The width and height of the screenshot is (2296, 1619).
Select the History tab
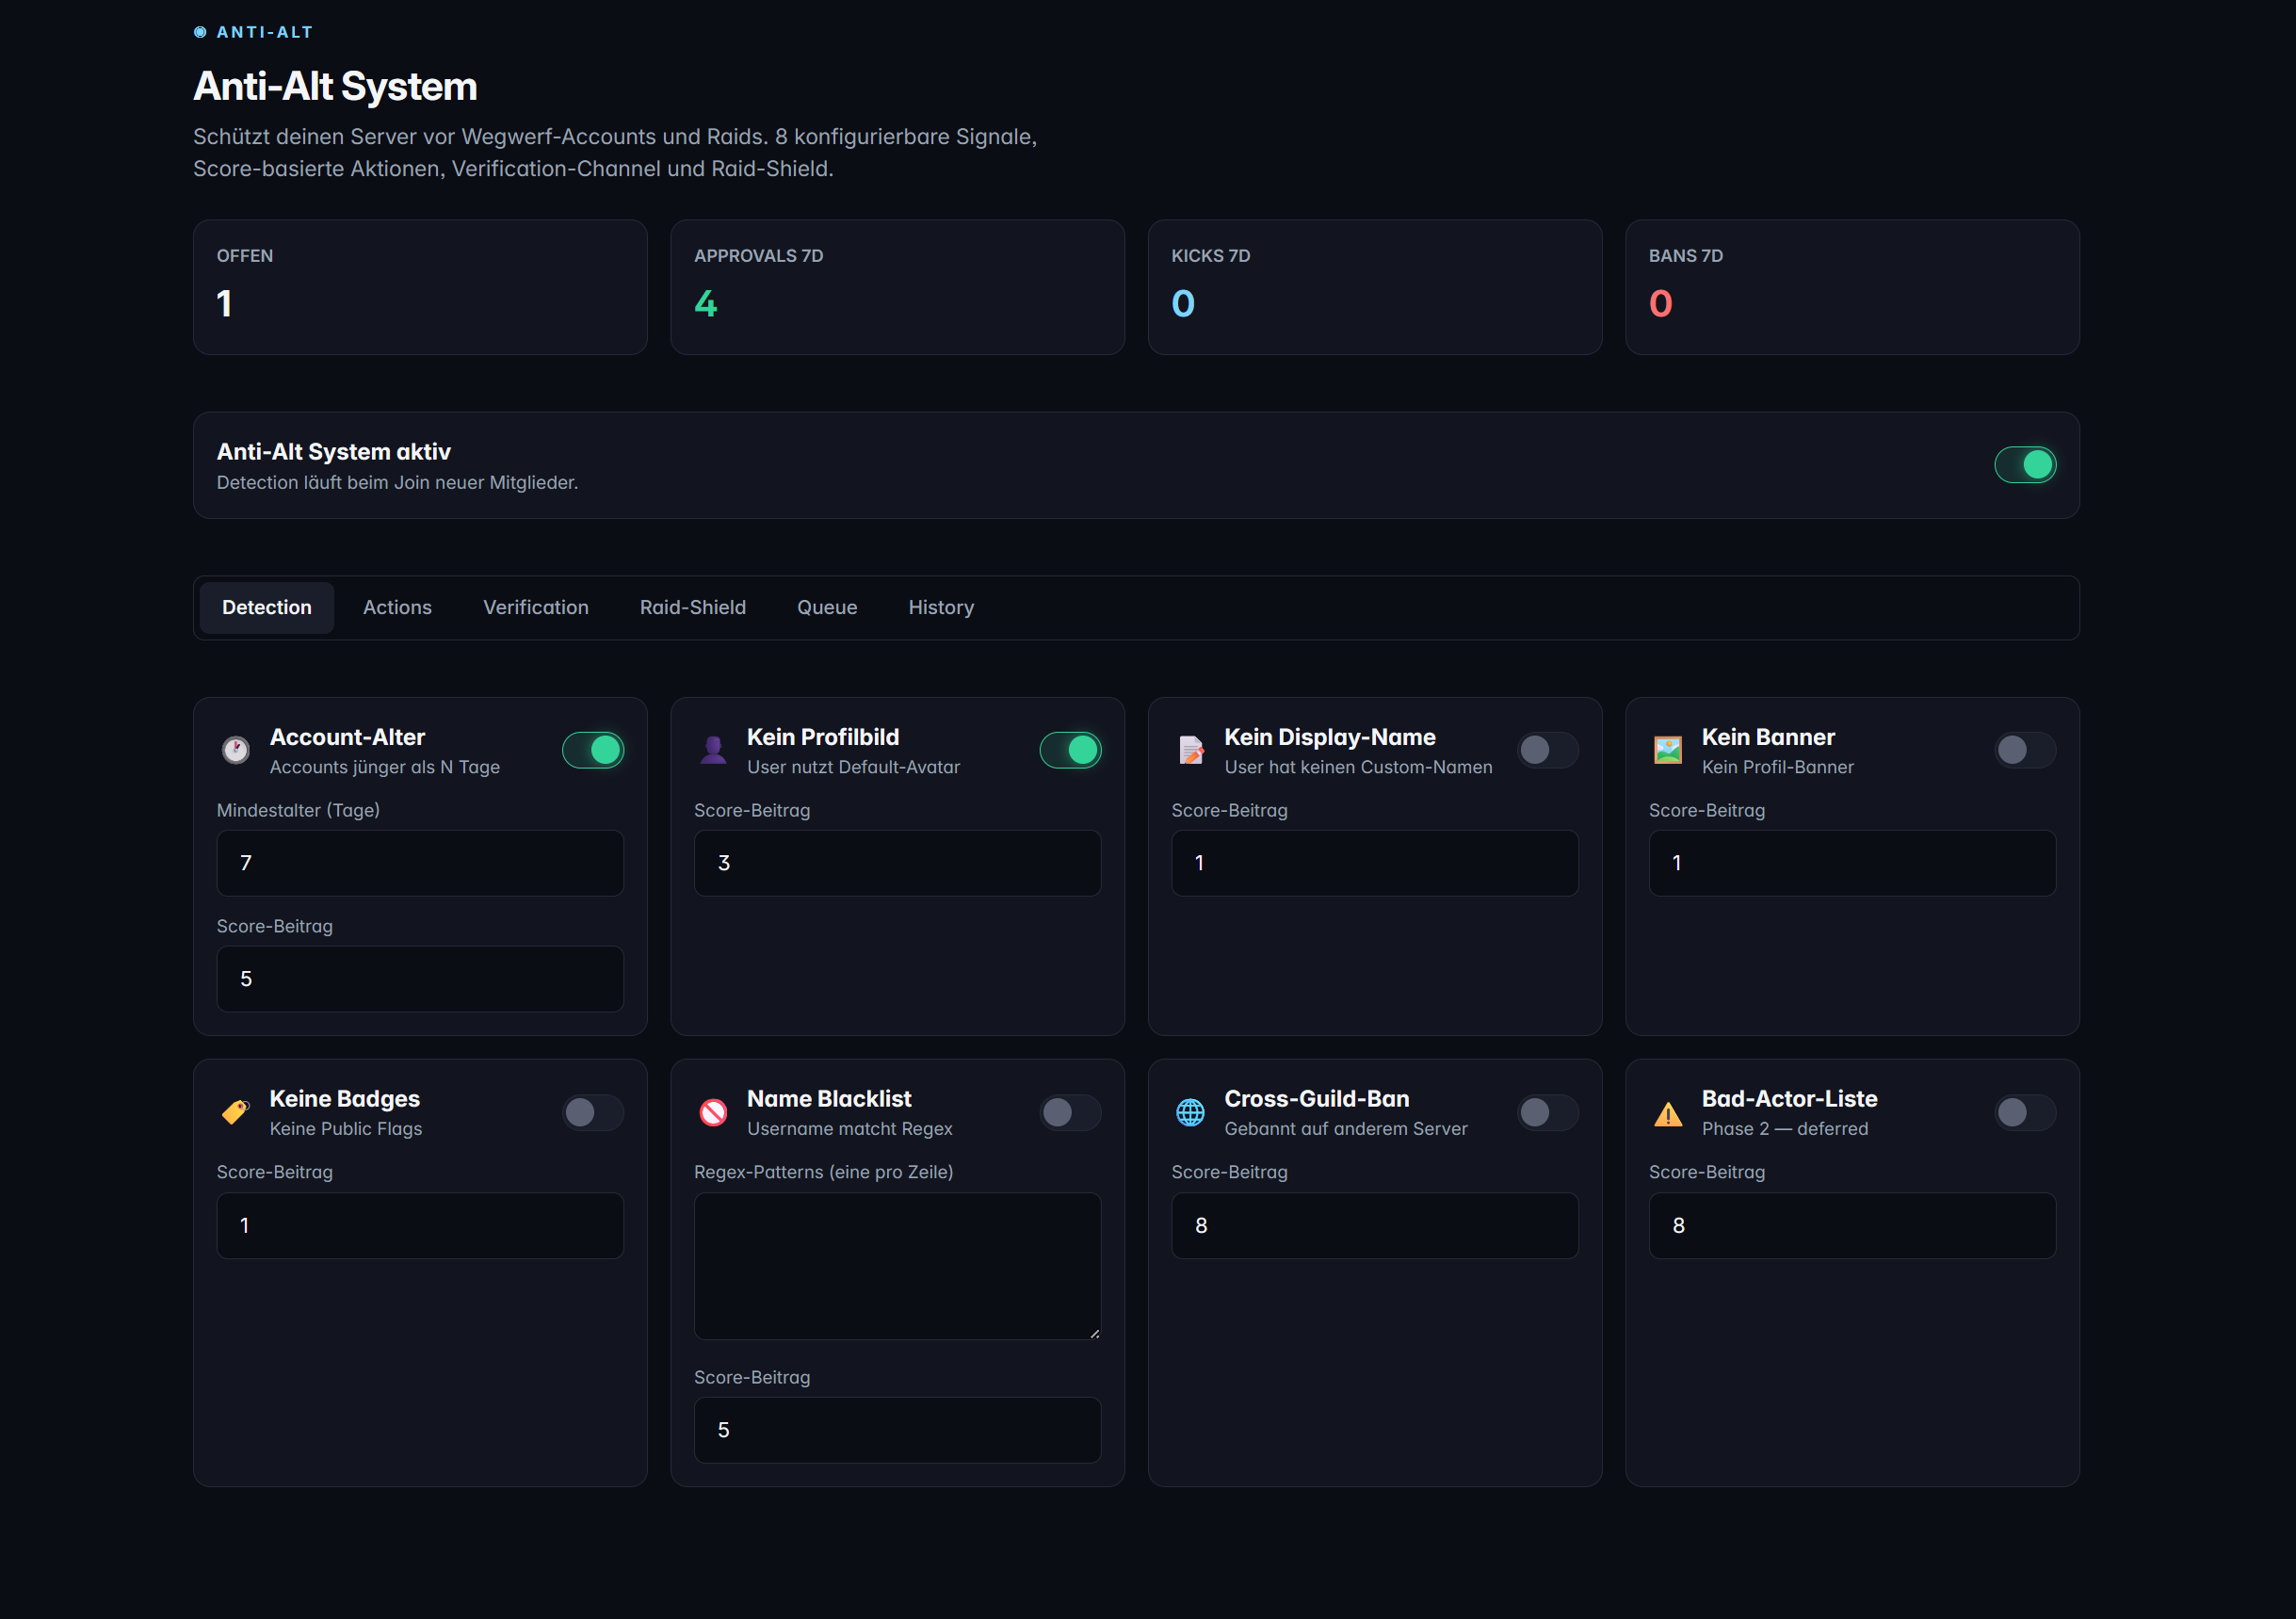(940, 607)
